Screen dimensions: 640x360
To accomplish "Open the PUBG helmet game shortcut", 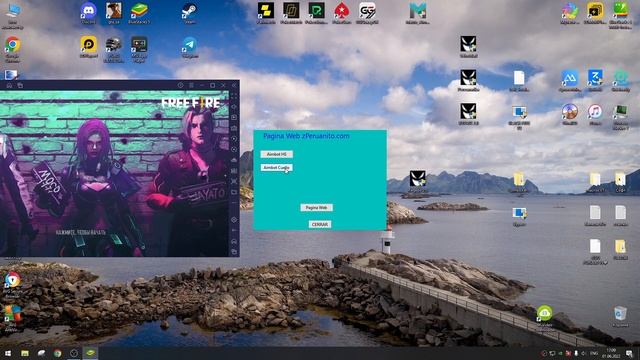I will (113, 49).
